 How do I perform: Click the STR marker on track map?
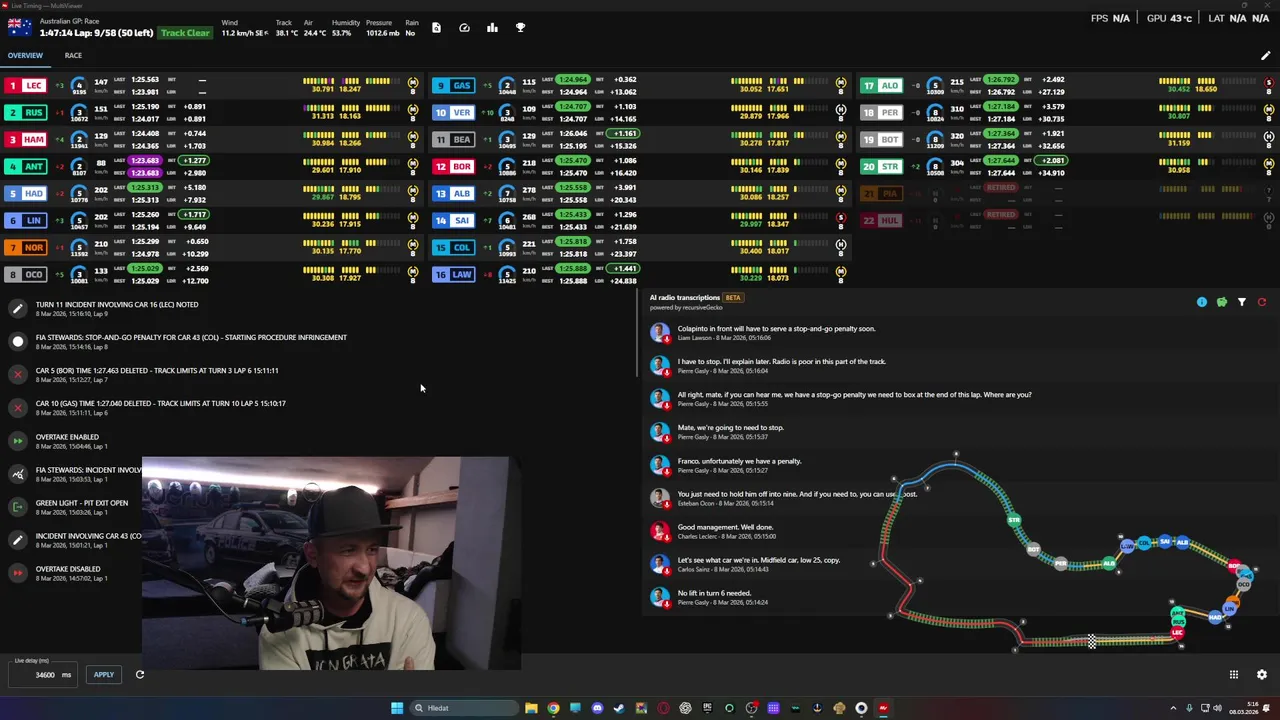(x=1014, y=520)
